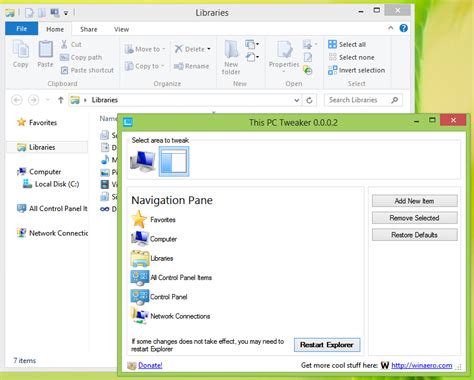The image size is (474, 380).
Task: Switch to Home ribbon tab
Action: 55,29
